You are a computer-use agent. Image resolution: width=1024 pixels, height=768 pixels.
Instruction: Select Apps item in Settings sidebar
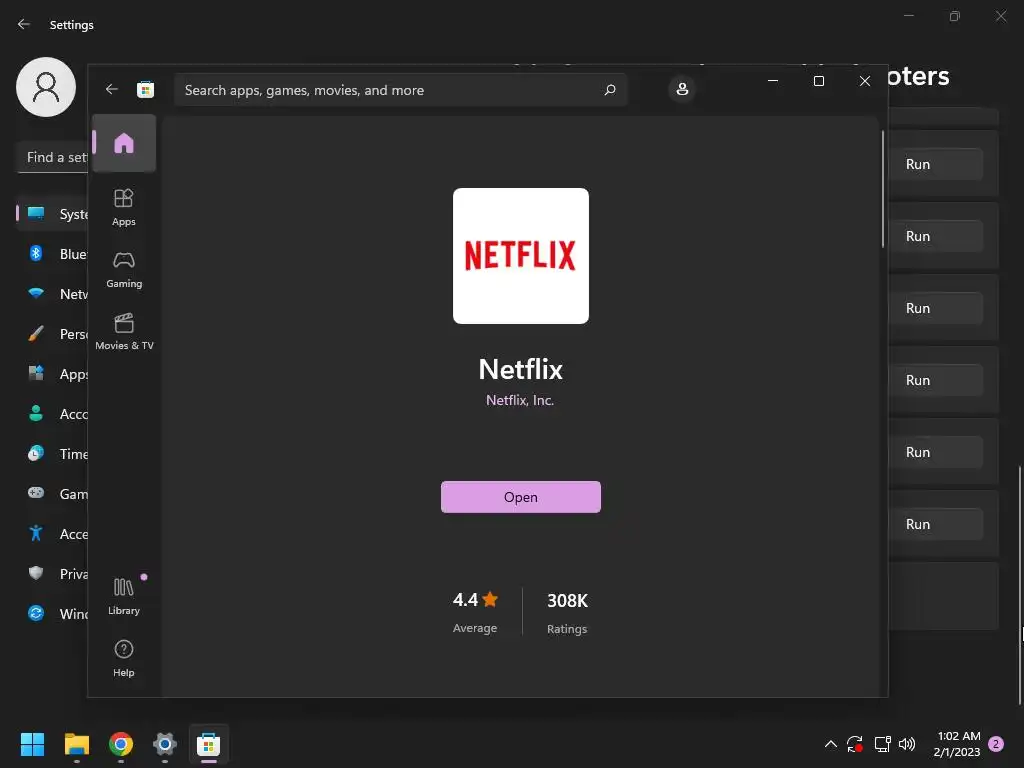click(x=52, y=374)
